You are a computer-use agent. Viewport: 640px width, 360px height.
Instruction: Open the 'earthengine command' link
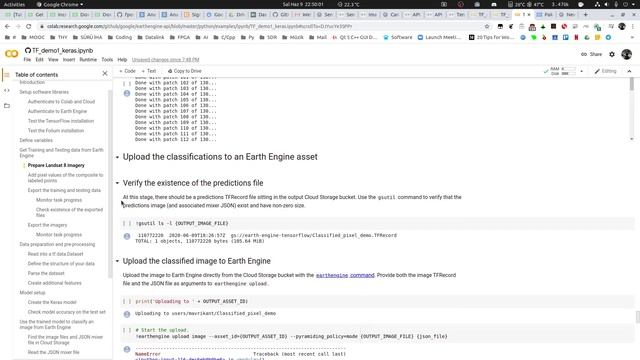(x=345, y=276)
